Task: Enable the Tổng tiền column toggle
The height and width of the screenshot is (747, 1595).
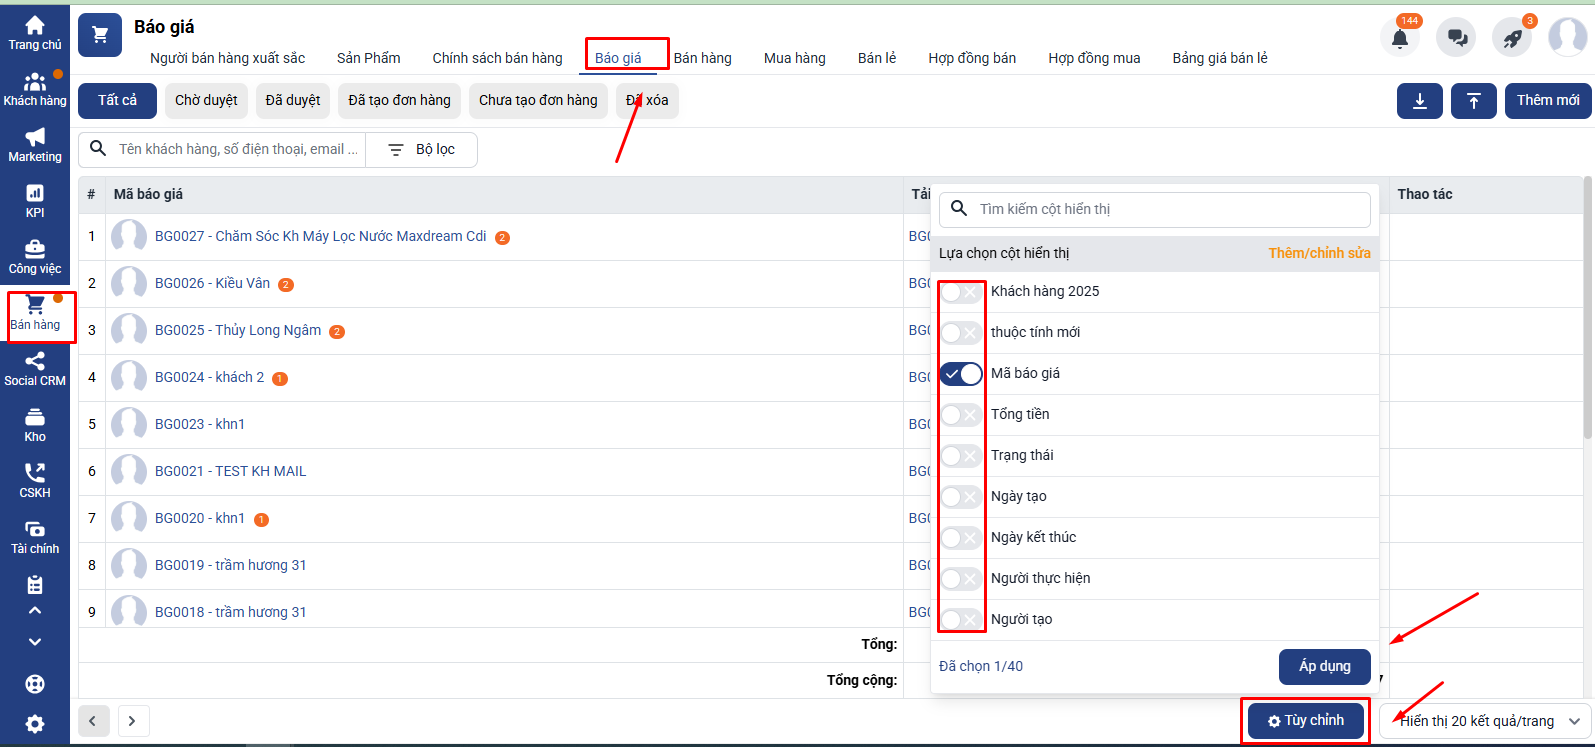Action: [x=961, y=415]
